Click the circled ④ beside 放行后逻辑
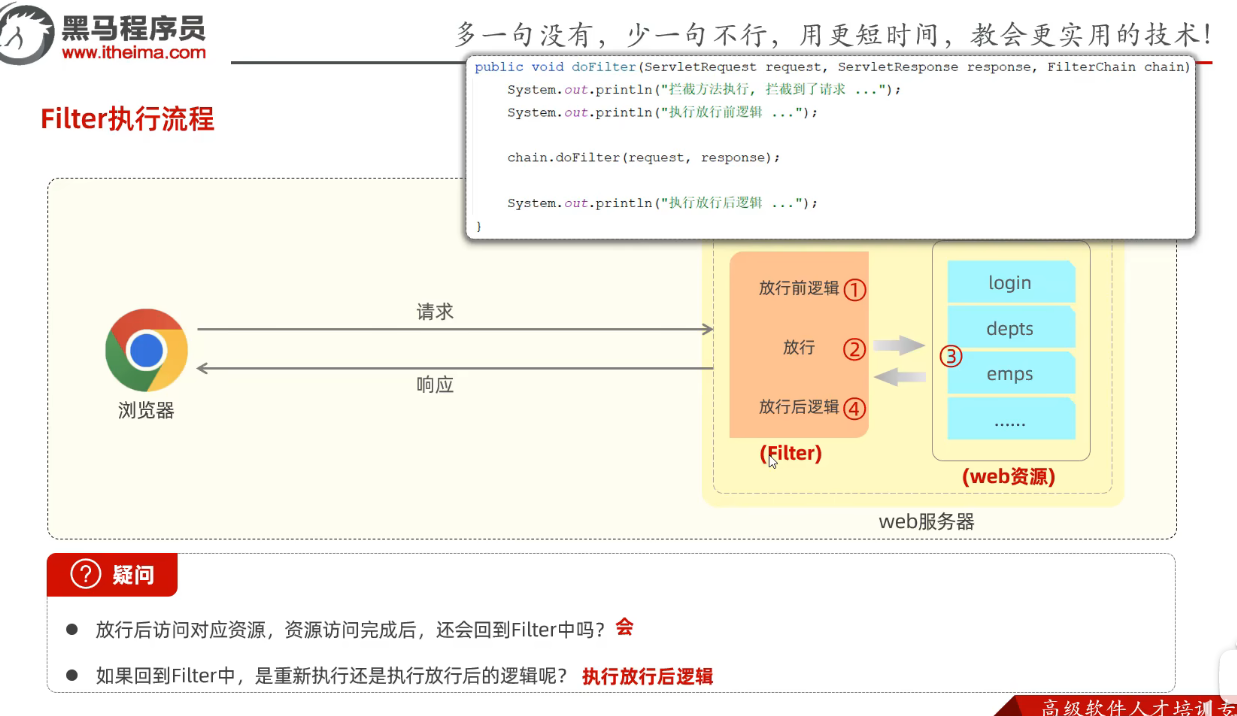The height and width of the screenshot is (716, 1237). coord(852,408)
